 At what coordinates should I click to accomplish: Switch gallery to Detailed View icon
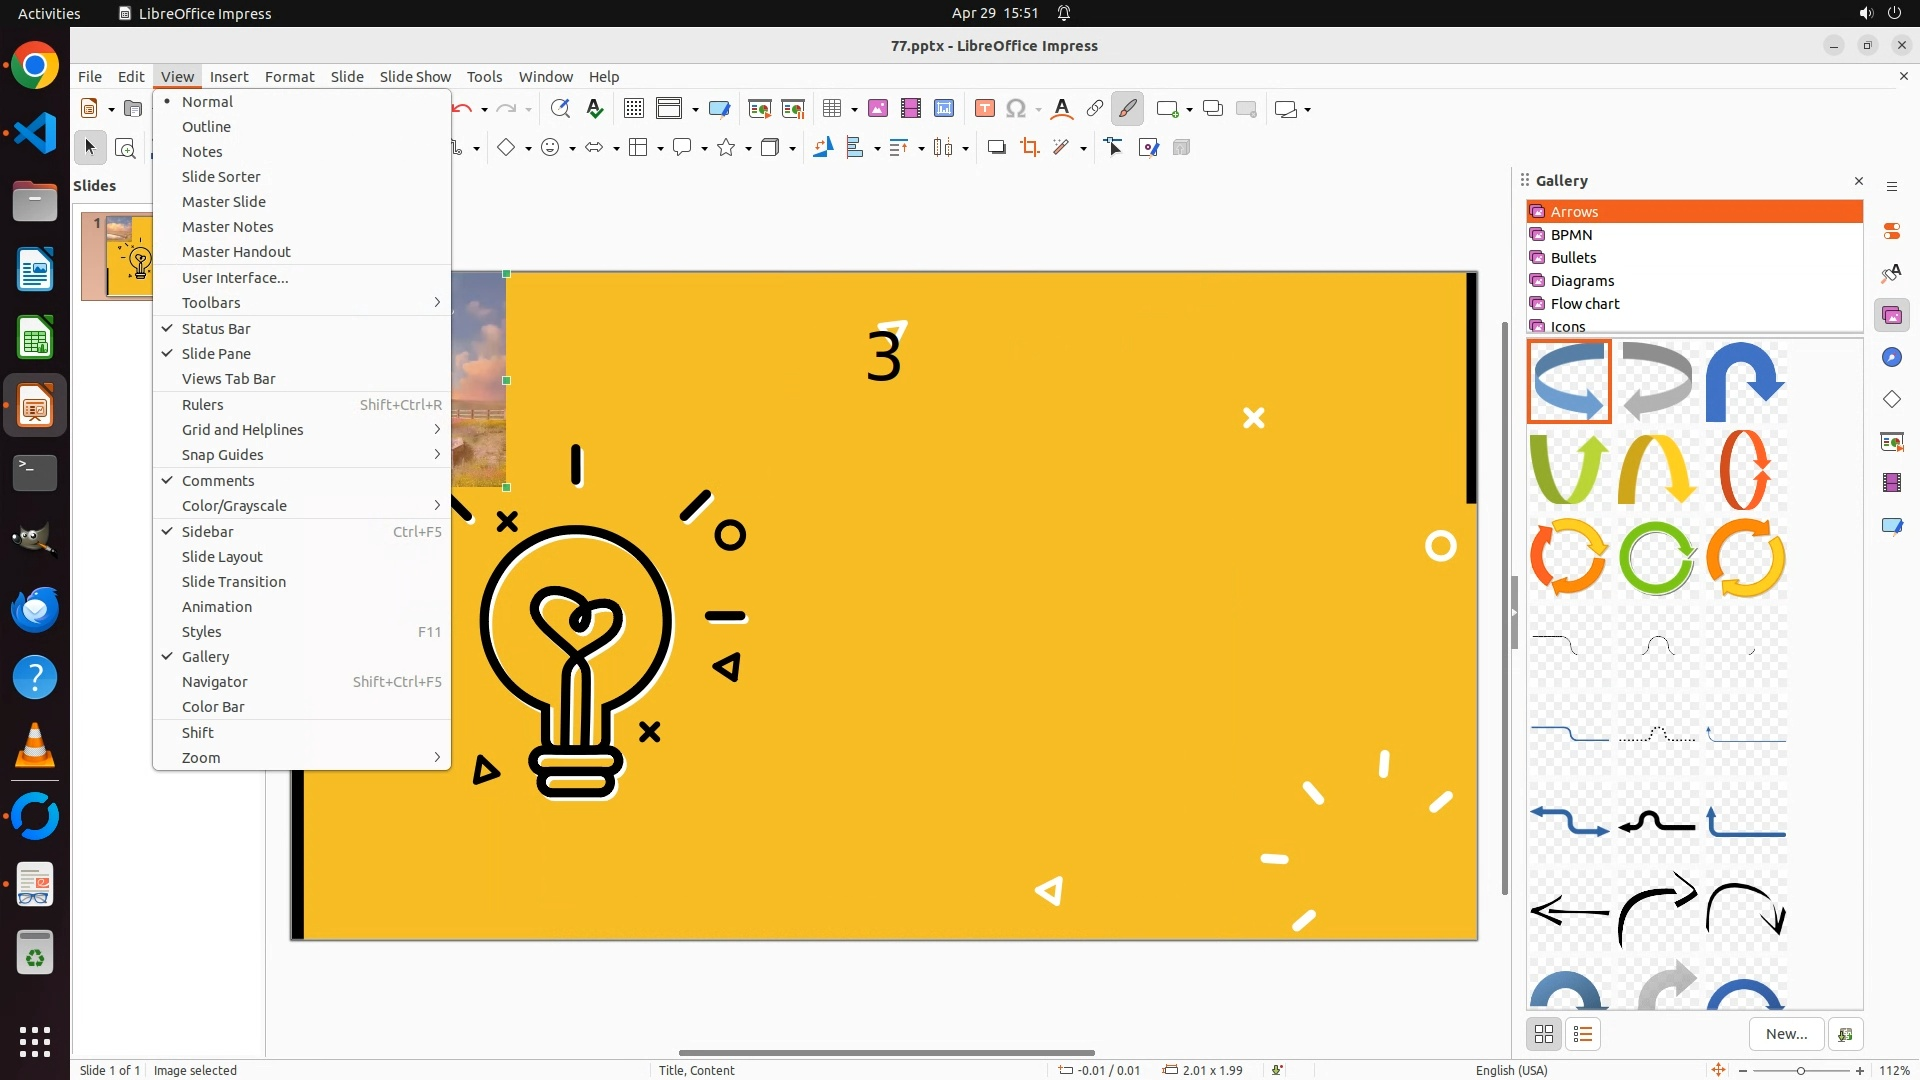pos(1583,1034)
